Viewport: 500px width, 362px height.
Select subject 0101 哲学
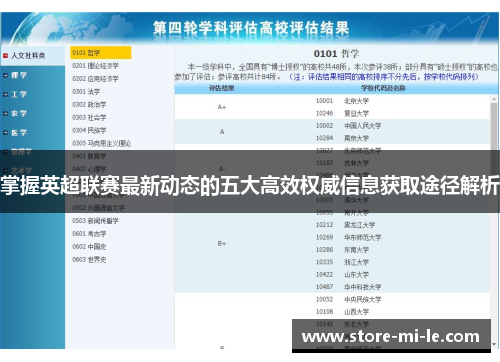click(100, 53)
